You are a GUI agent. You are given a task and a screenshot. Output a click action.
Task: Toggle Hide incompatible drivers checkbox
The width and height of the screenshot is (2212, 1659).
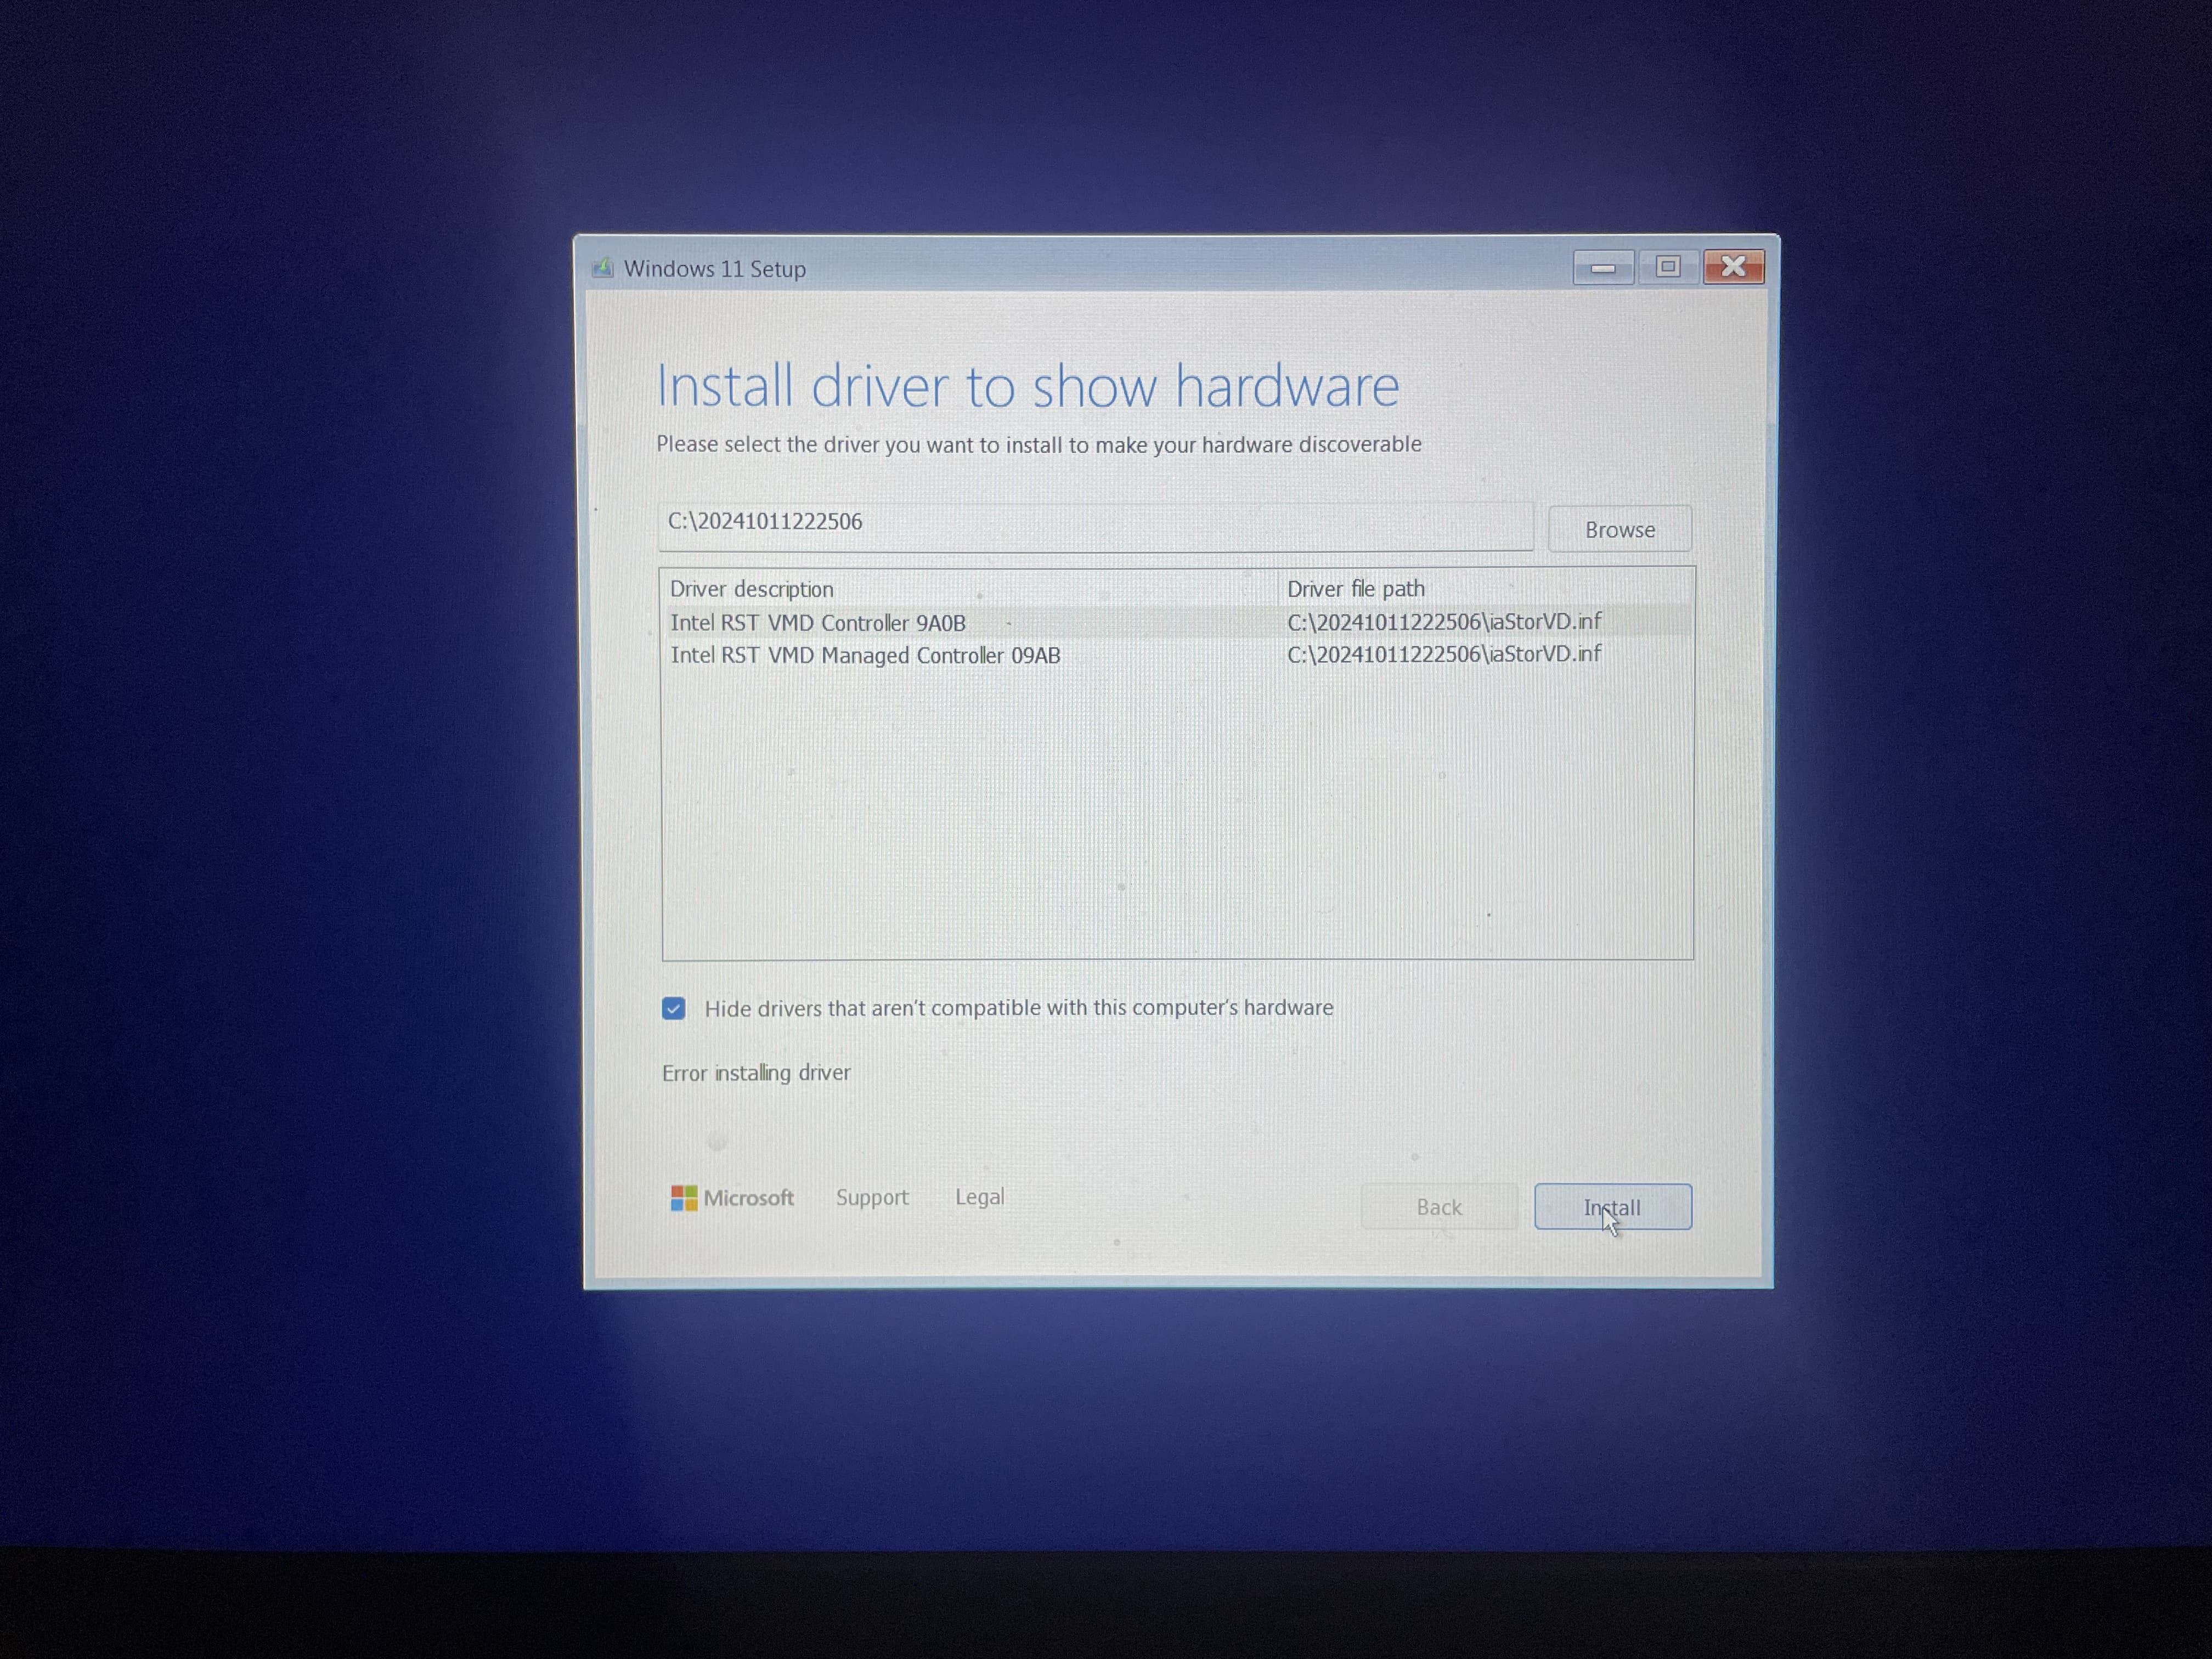pyautogui.click(x=674, y=1008)
